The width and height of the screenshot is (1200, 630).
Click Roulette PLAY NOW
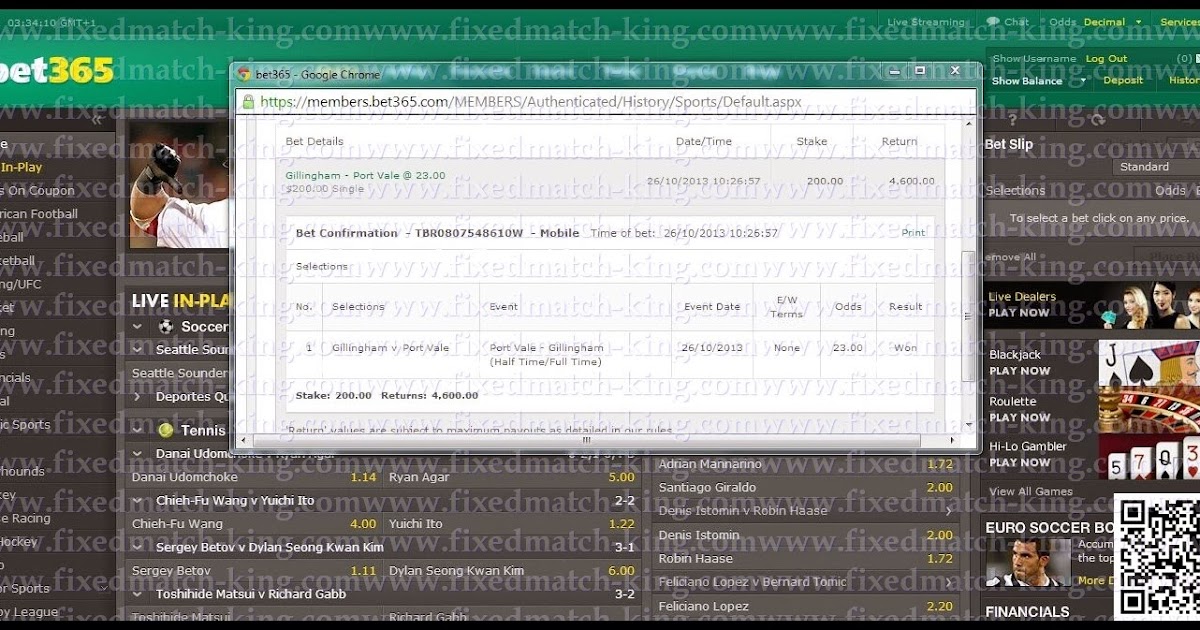click(x=1019, y=417)
